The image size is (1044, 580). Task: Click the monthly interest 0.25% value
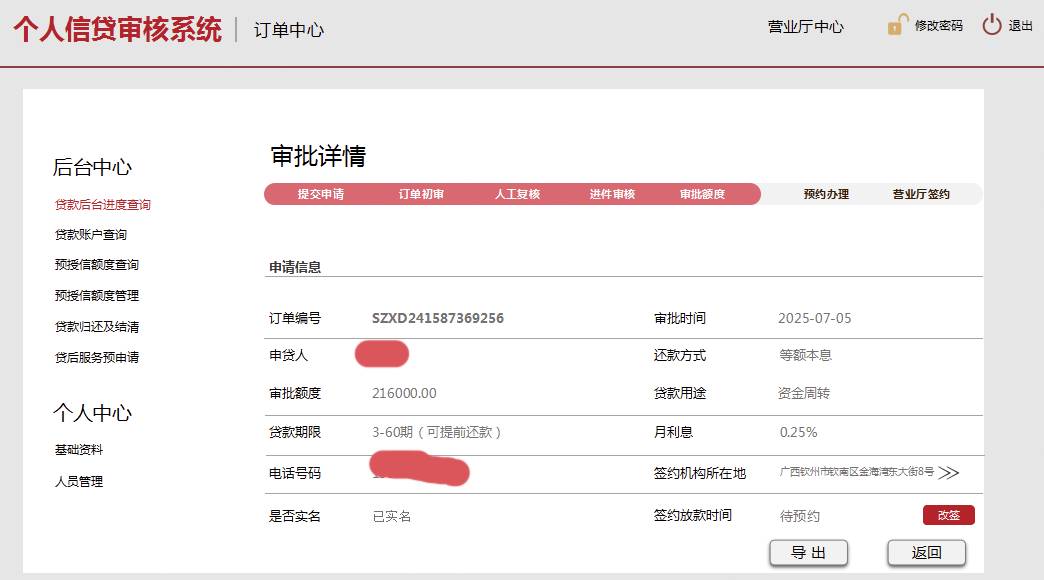[798, 432]
